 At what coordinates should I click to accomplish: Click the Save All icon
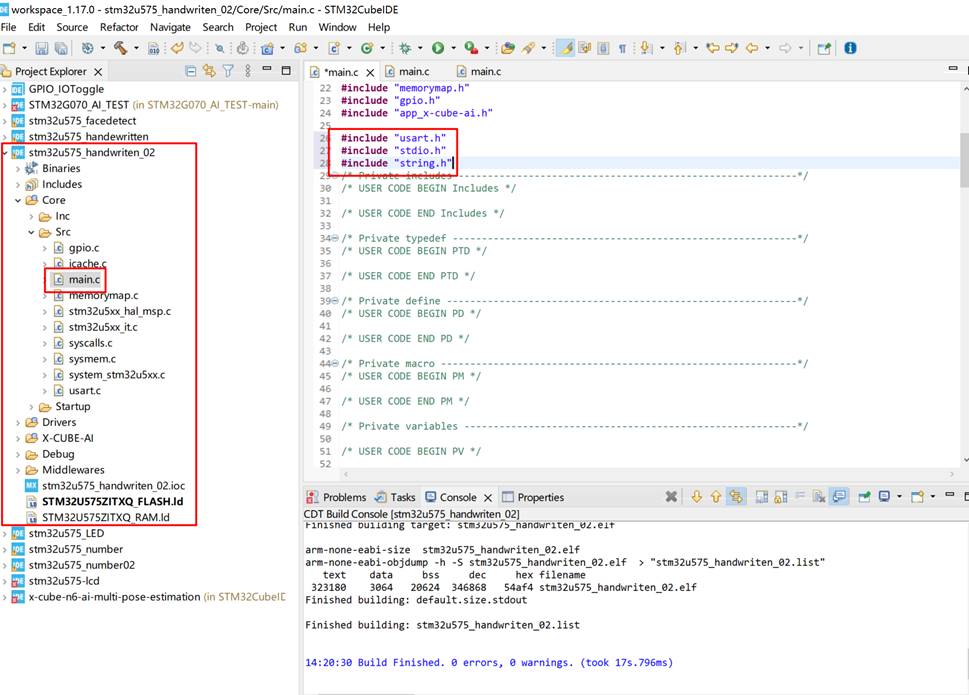click(x=61, y=48)
